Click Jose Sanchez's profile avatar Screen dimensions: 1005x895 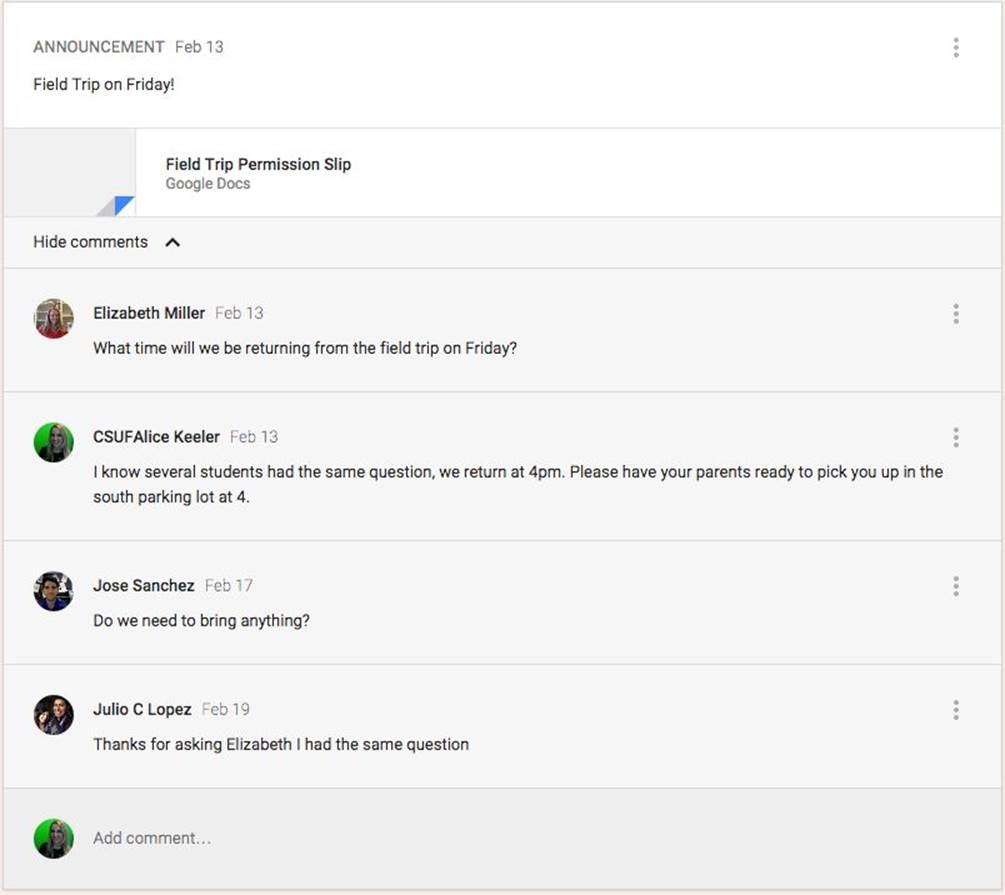tap(54, 591)
